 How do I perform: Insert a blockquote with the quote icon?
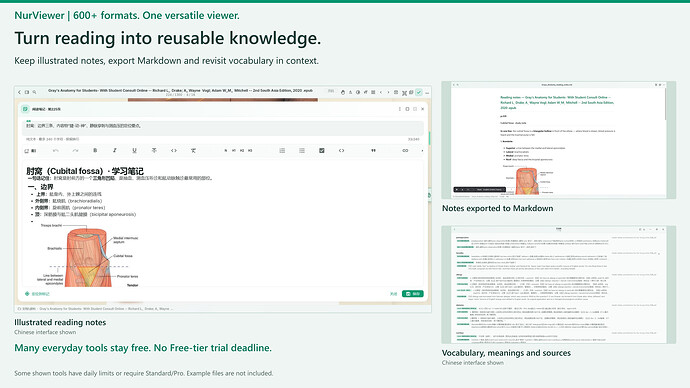pyautogui.click(x=373, y=150)
